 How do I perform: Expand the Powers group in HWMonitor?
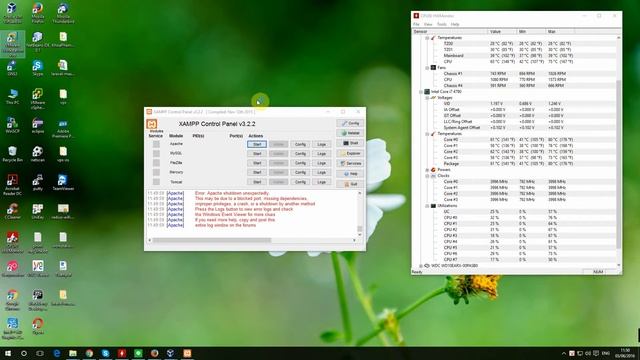[x=427, y=170]
